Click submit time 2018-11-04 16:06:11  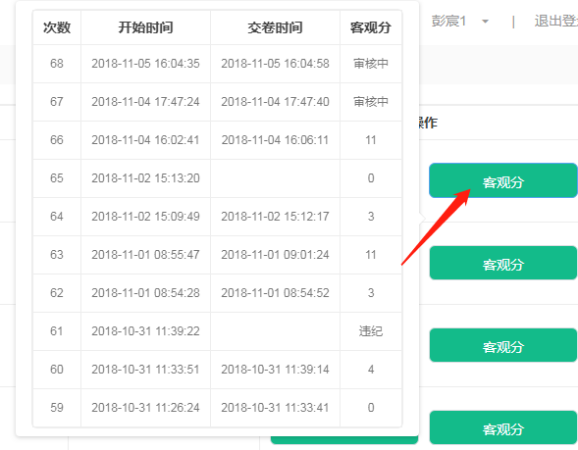coord(275,140)
